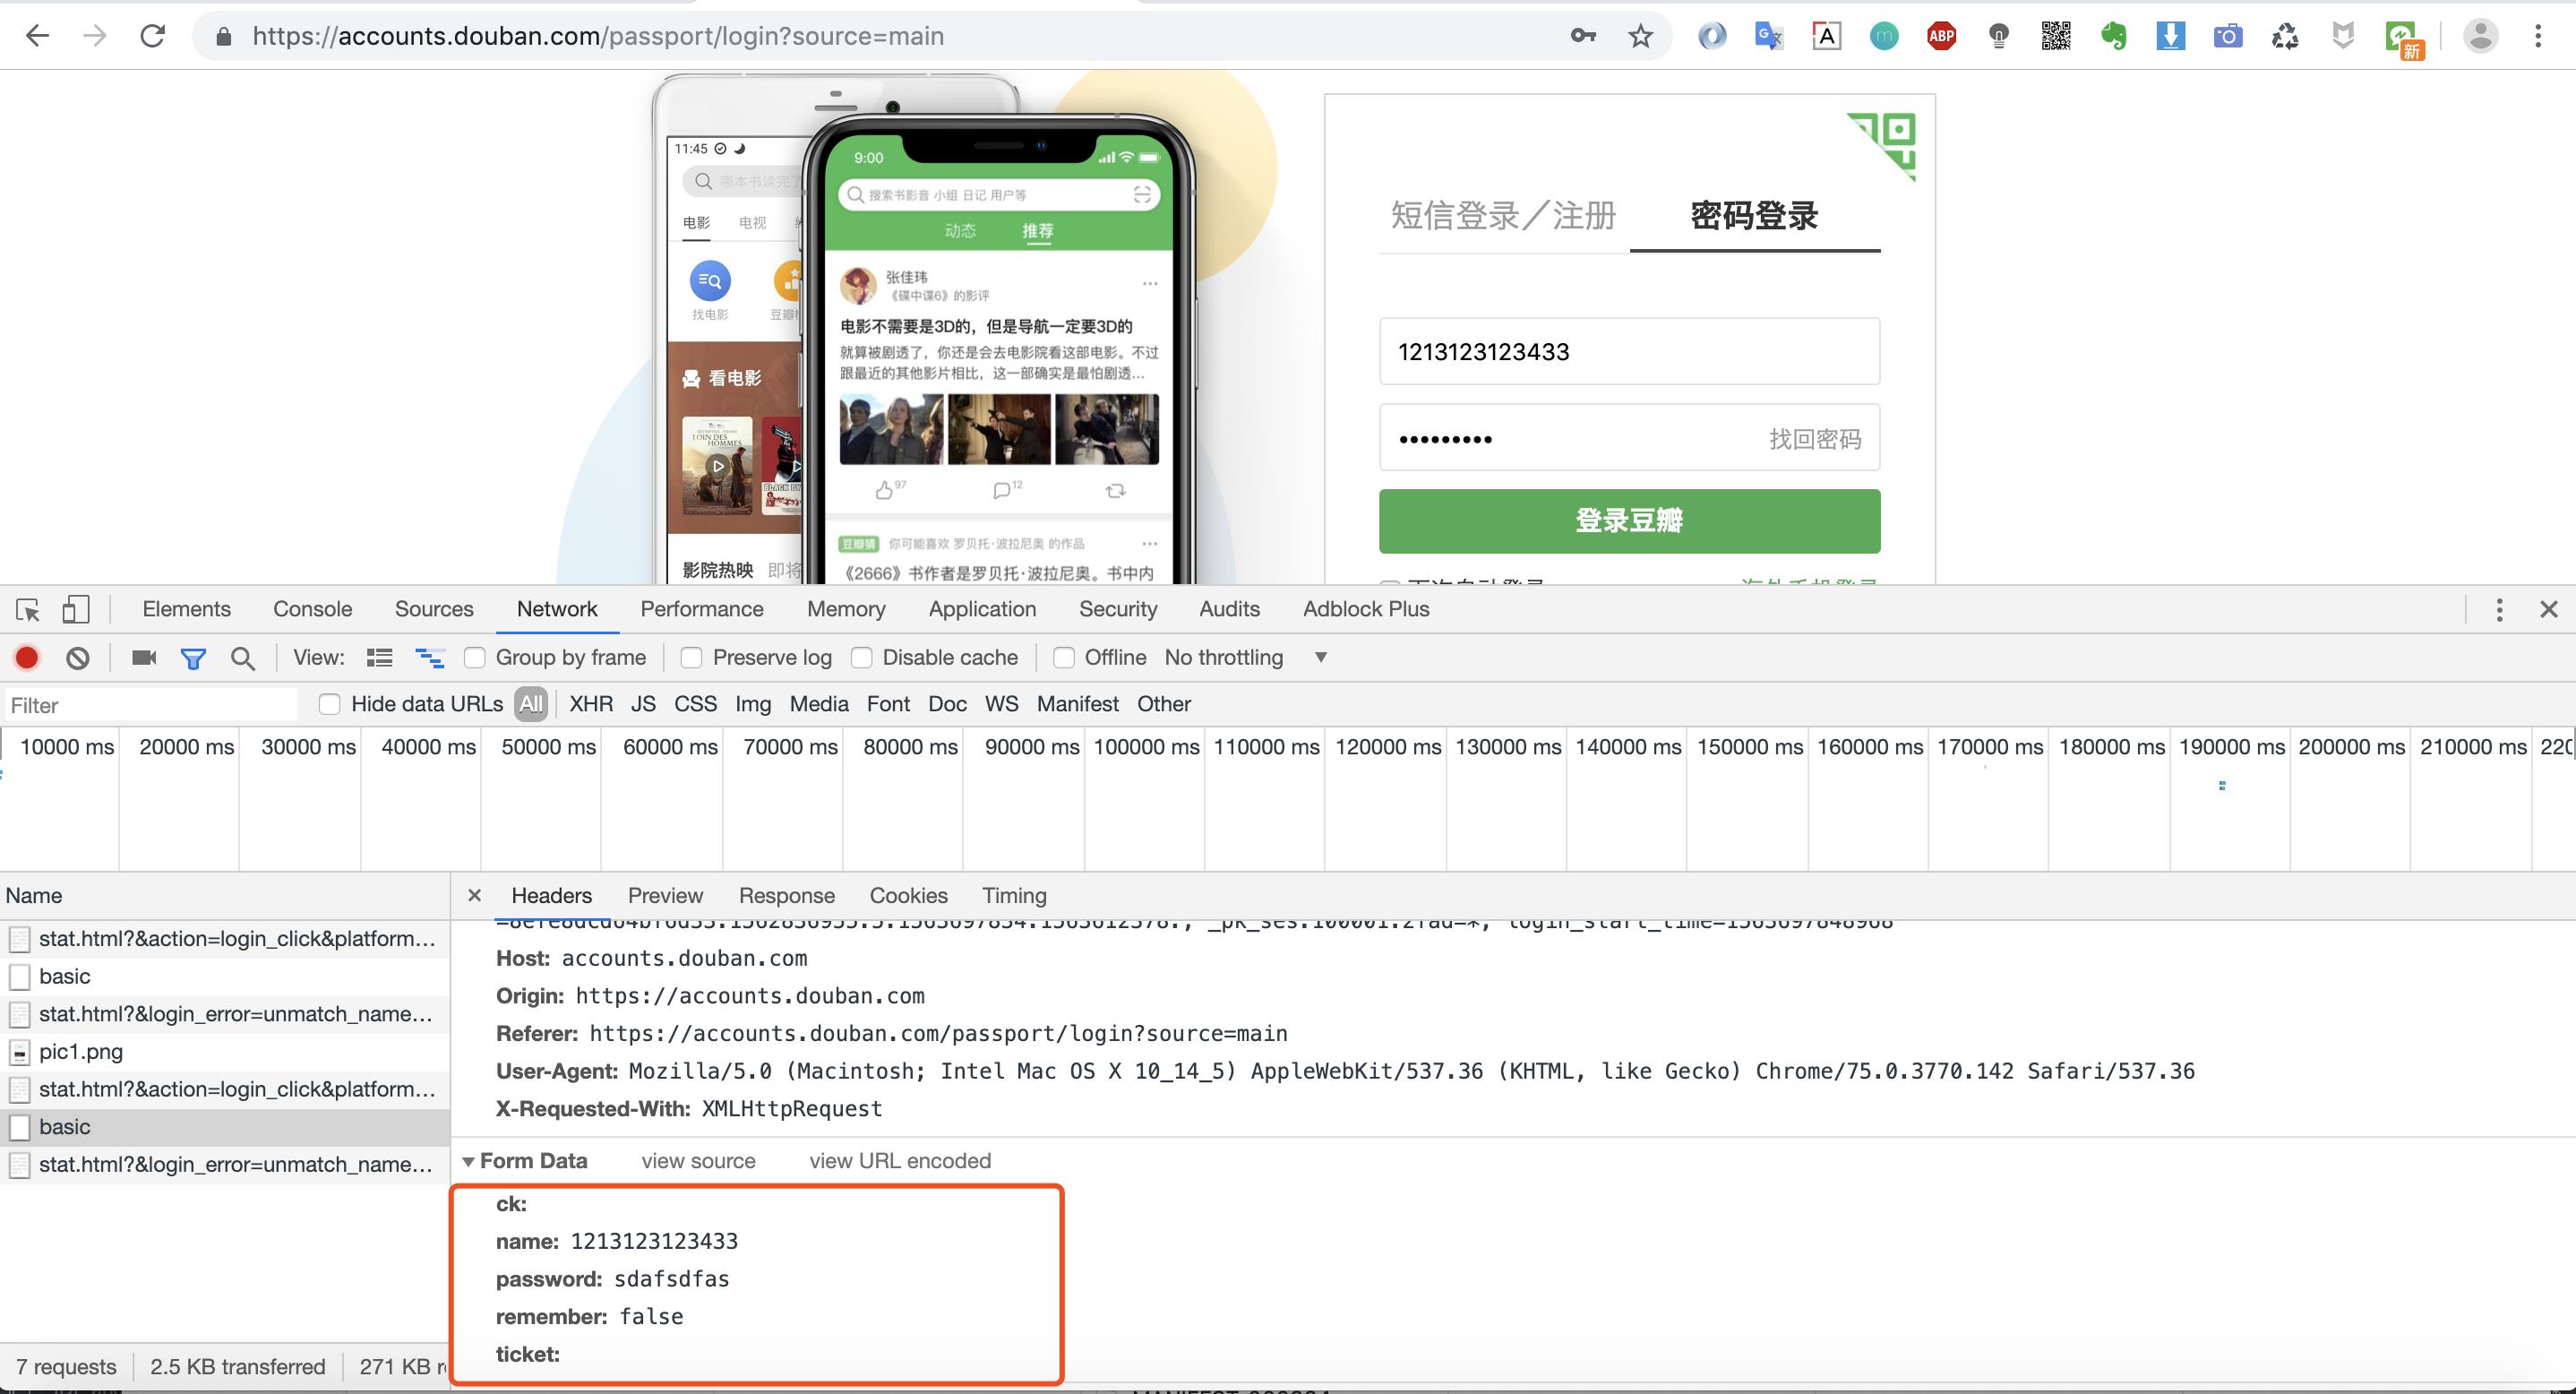This screenshot has width=2576, height=1394.
Task: Show Cookies tab of request
Action: pyautogui.click(x=908, y=895)
